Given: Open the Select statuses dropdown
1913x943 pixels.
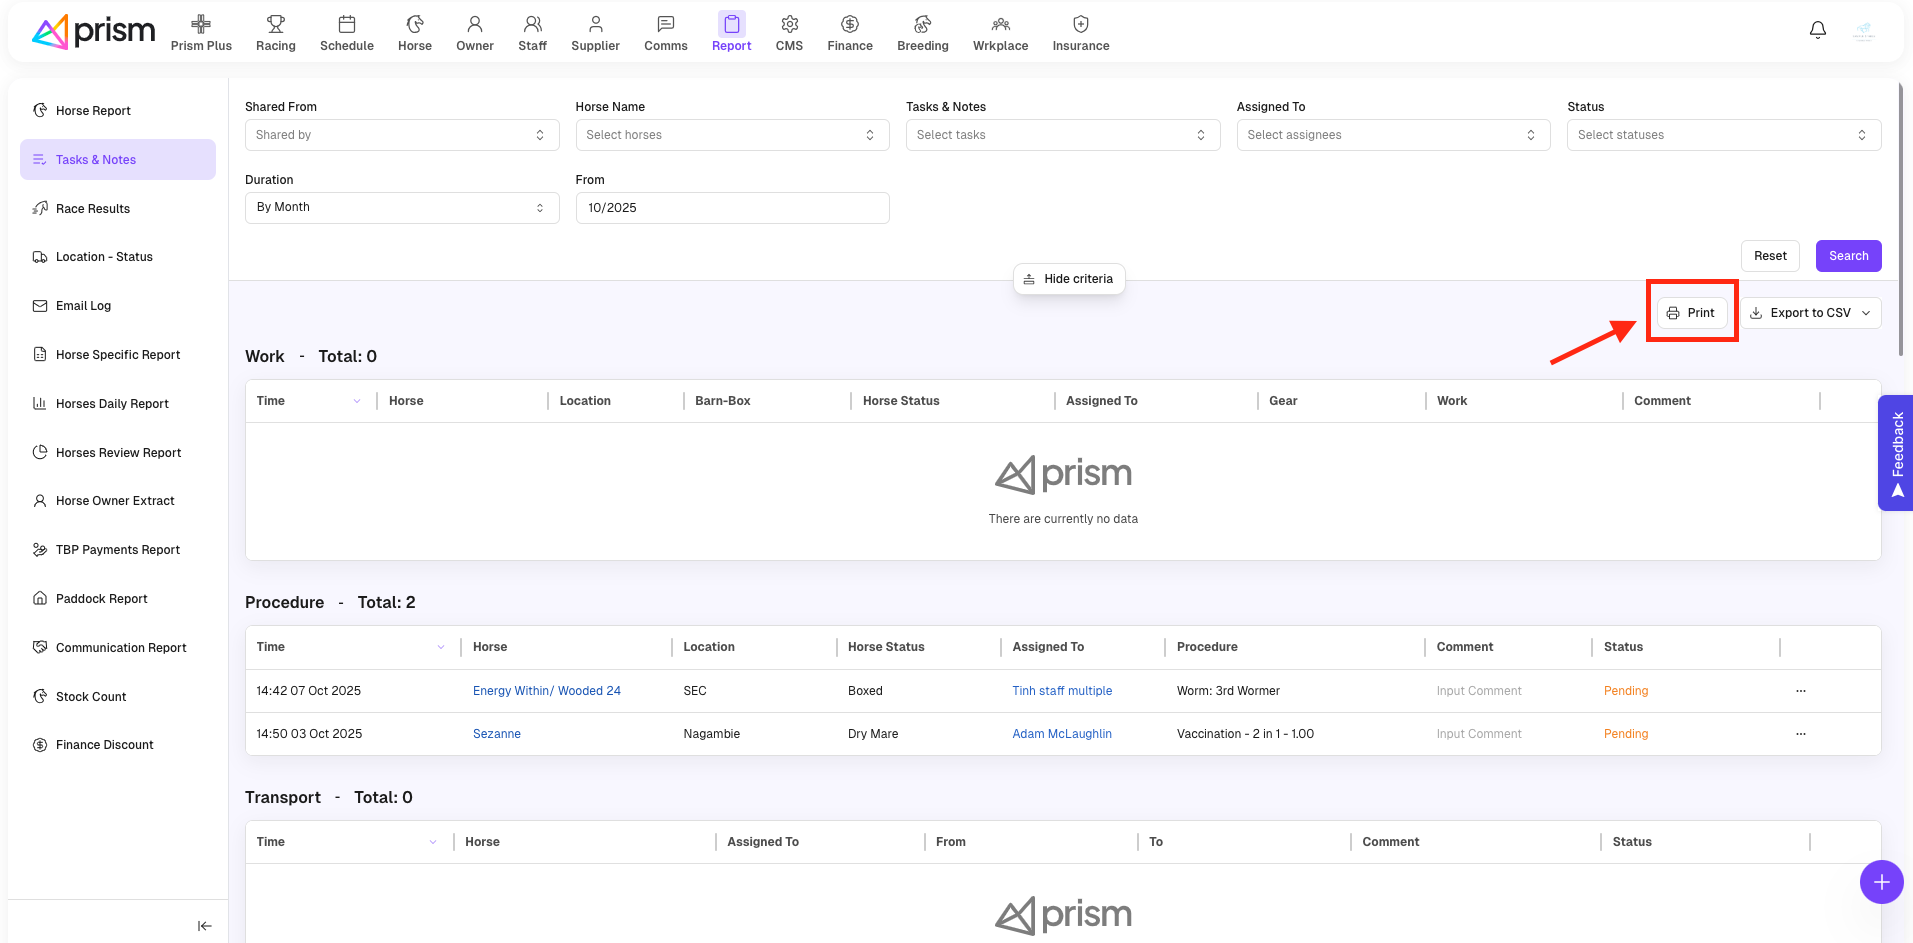Looking at the screenshot, I should [1723, 135].
